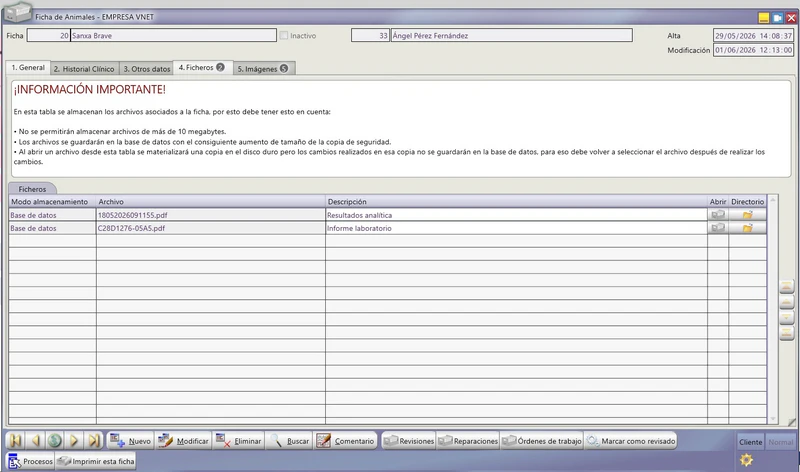Click the Nuevo button
Screen dimensions: 800x472
131,441
